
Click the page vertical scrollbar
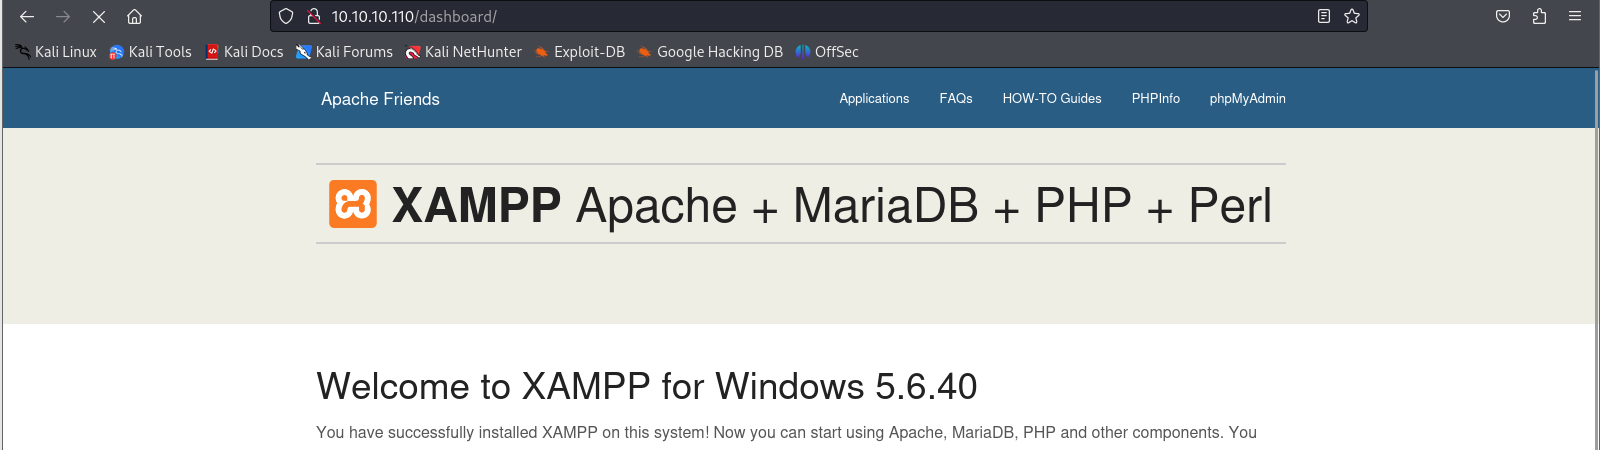[1597, 259]
